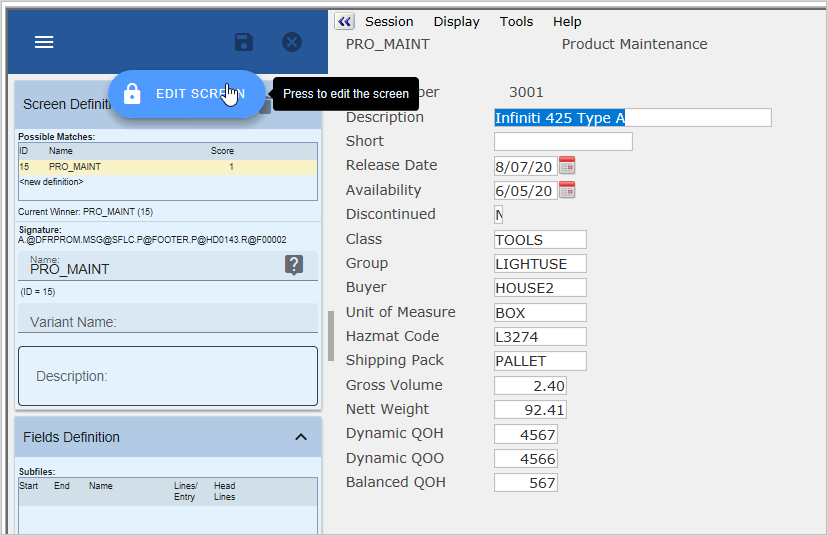Select the <new definition> entry

point(52,182)
